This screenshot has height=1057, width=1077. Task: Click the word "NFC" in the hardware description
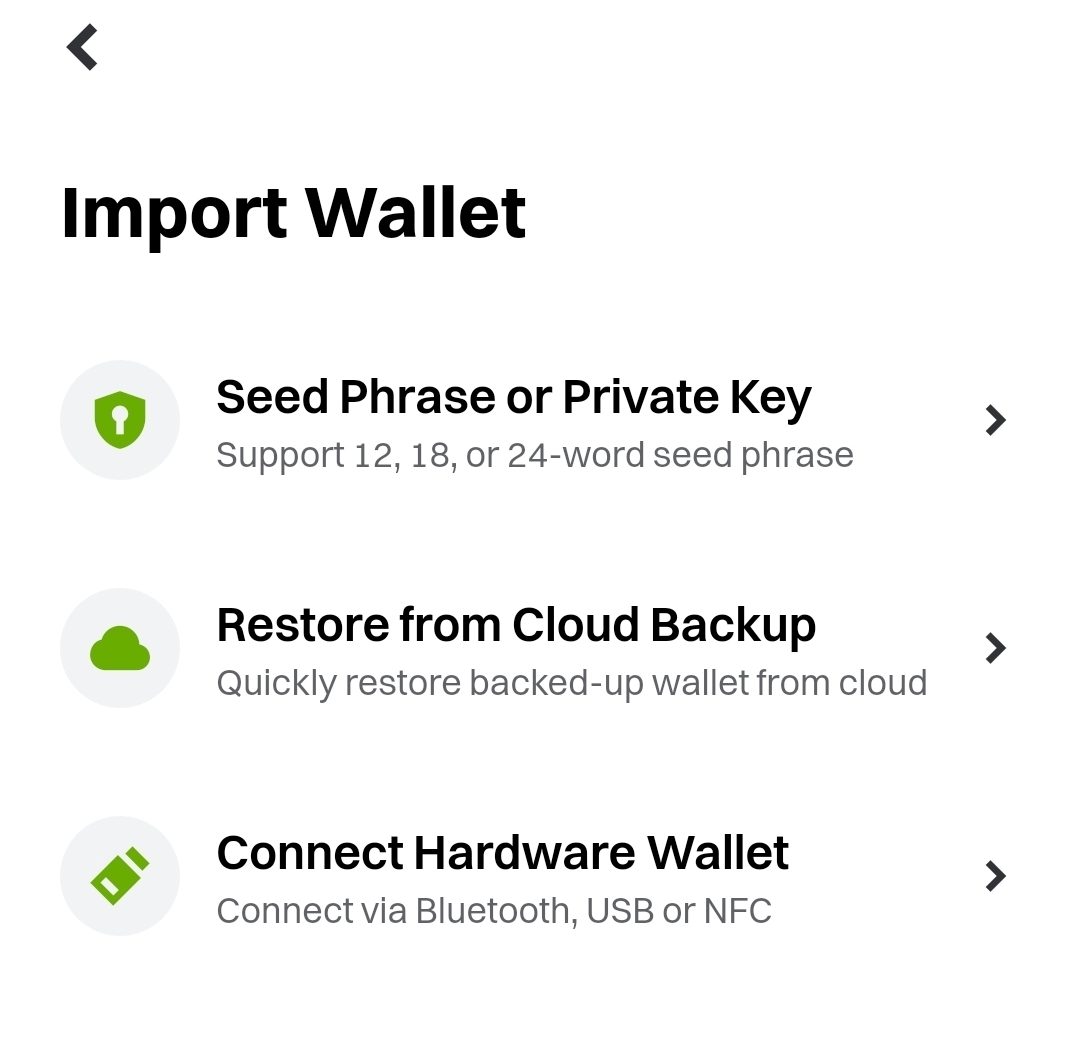tap(738, 912)
